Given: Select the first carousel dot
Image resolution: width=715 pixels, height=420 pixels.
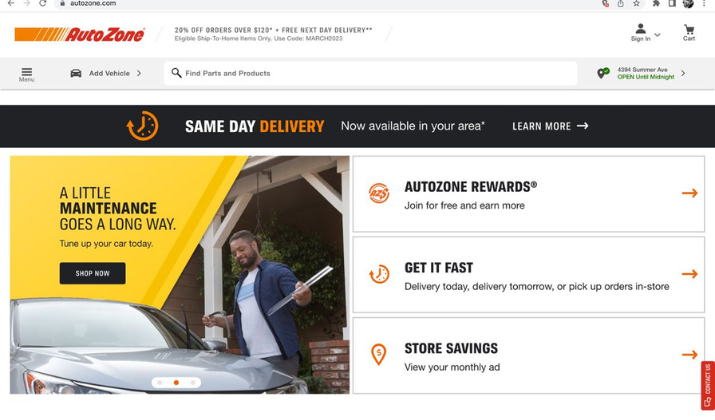Looking at the screenshot, I should [160, 383].
